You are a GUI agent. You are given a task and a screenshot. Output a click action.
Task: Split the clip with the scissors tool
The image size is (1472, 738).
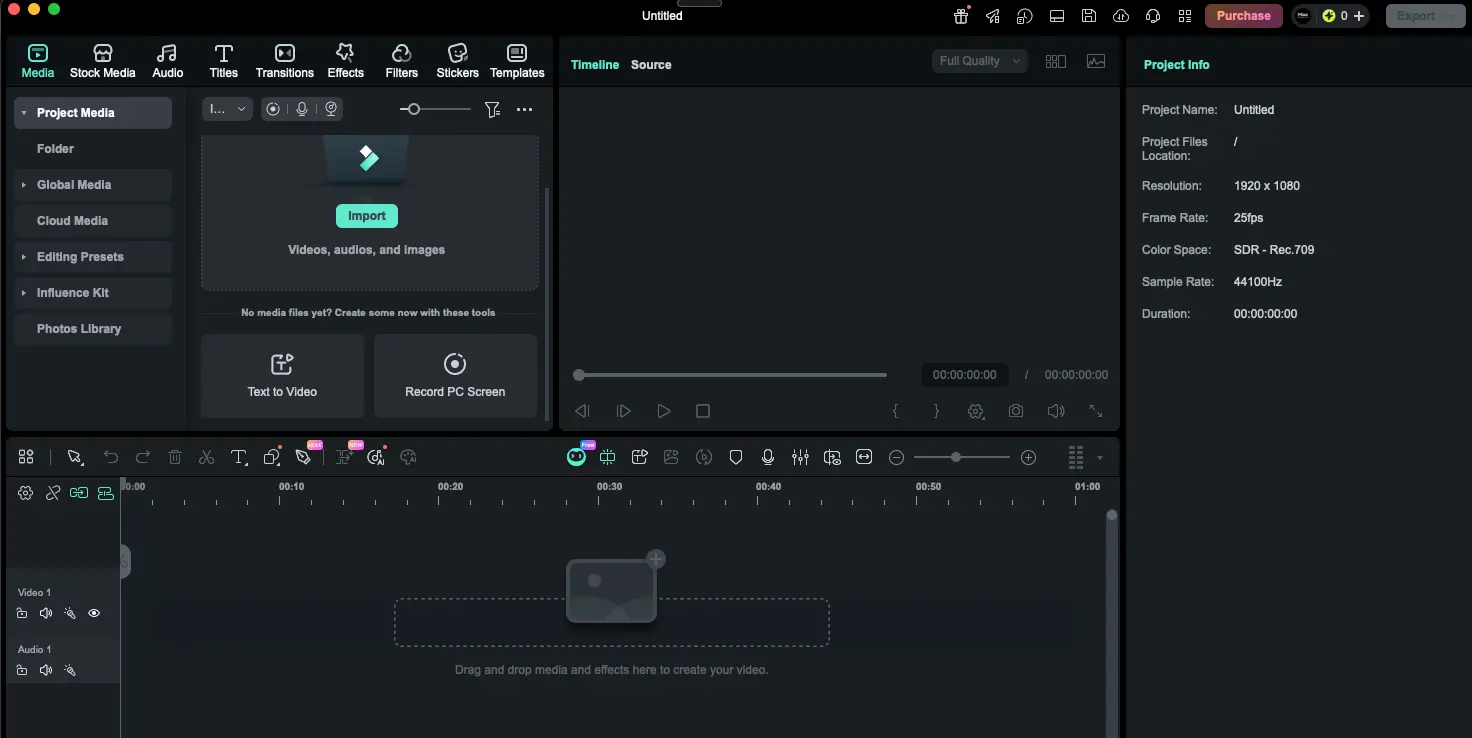207,457
